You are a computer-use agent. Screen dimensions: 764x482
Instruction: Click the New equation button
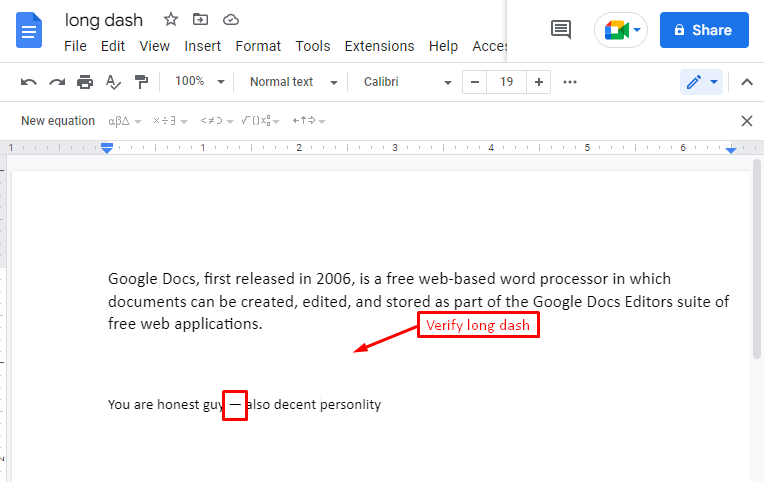click(57, 121)
